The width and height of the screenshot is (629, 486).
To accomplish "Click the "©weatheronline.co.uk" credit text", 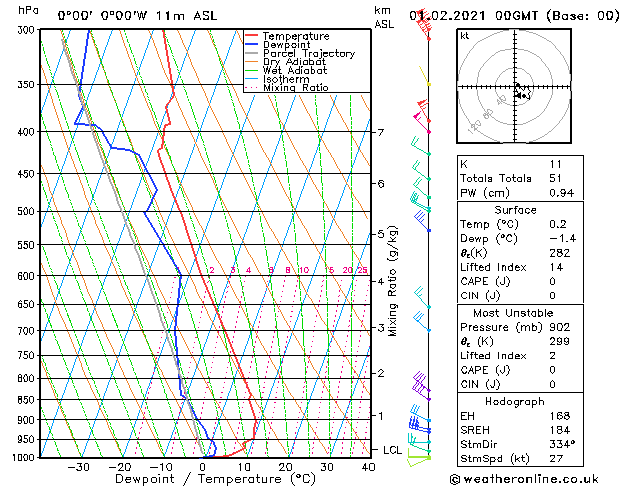I will click(524, 479).
